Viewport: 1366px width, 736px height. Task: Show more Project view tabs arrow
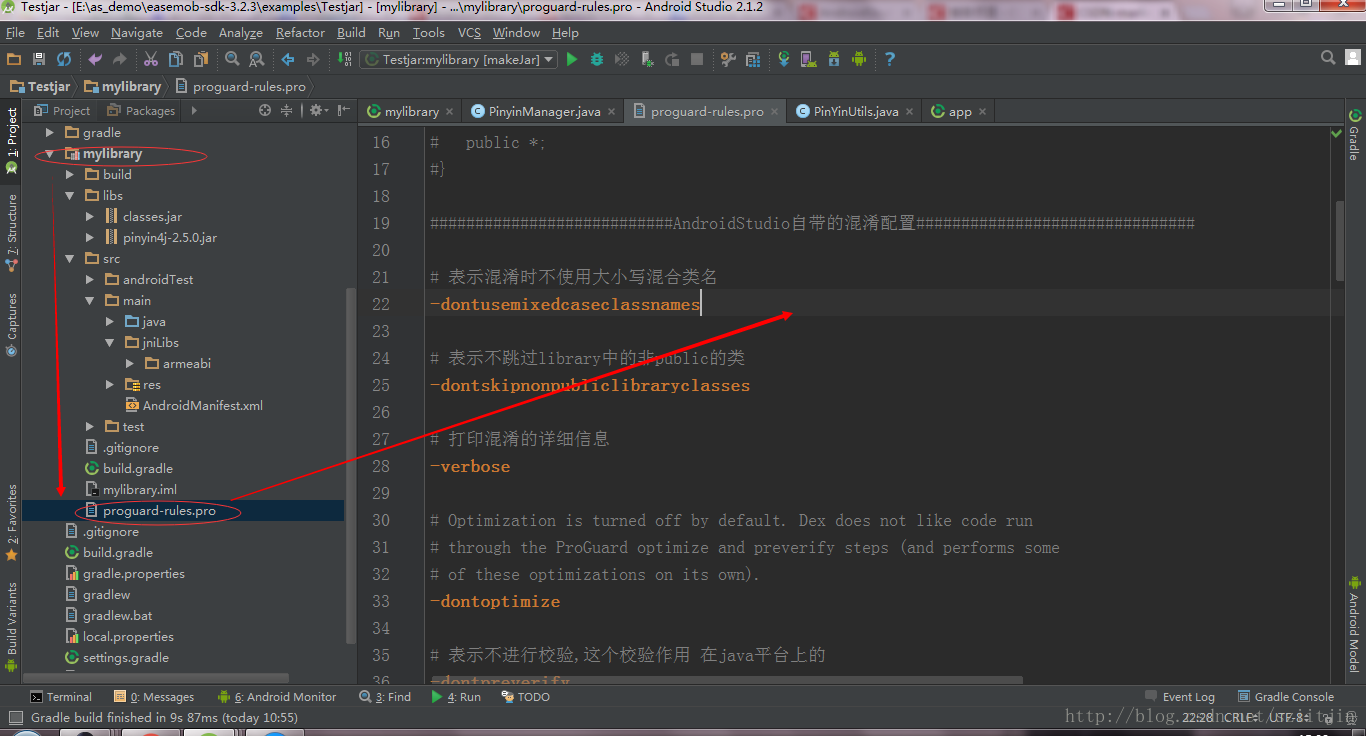pyautogui.click(x=193, y=111)
